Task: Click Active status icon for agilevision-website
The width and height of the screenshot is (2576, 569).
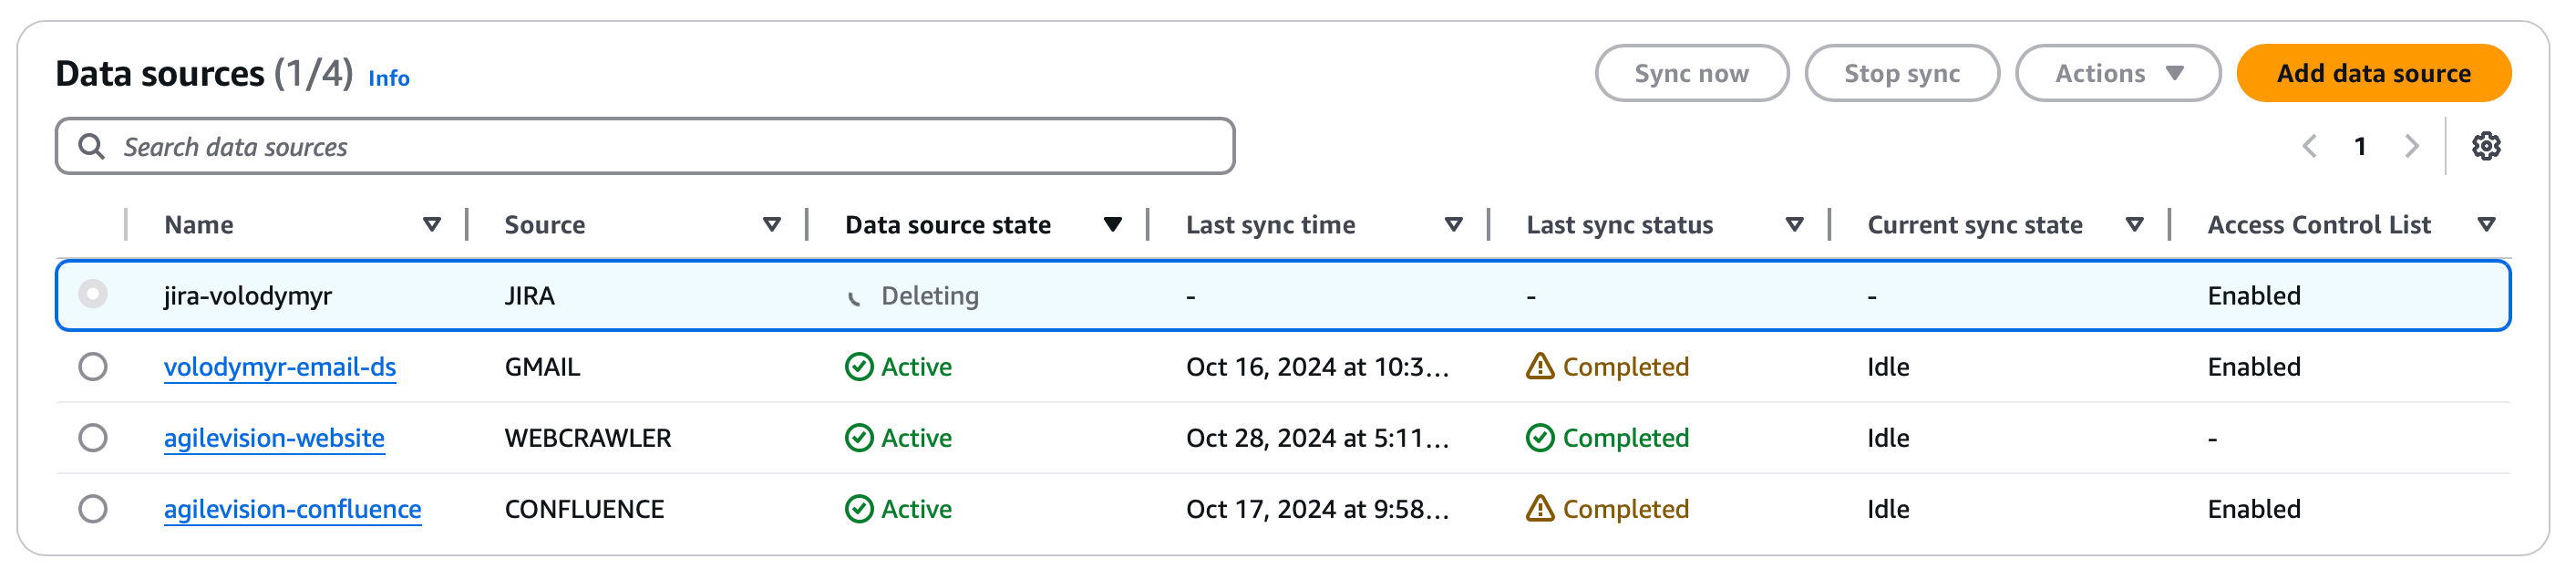Action: [x=859, y=438]
